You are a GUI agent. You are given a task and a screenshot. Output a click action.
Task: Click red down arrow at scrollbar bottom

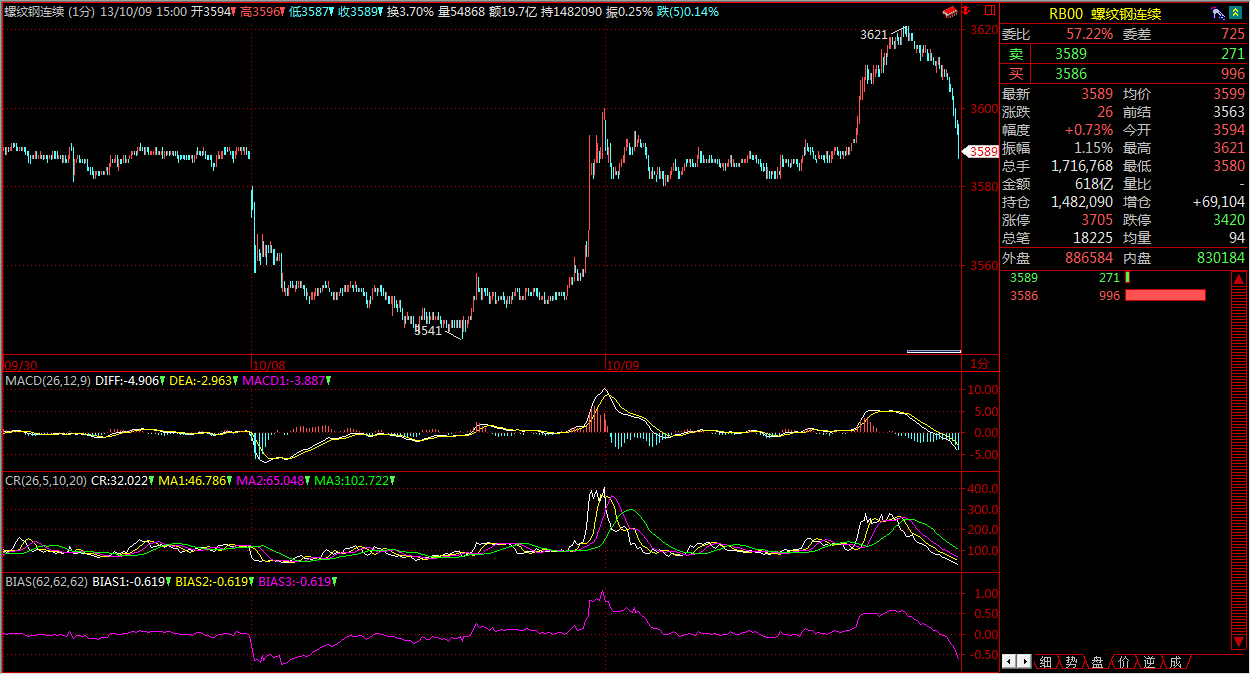1240,643
